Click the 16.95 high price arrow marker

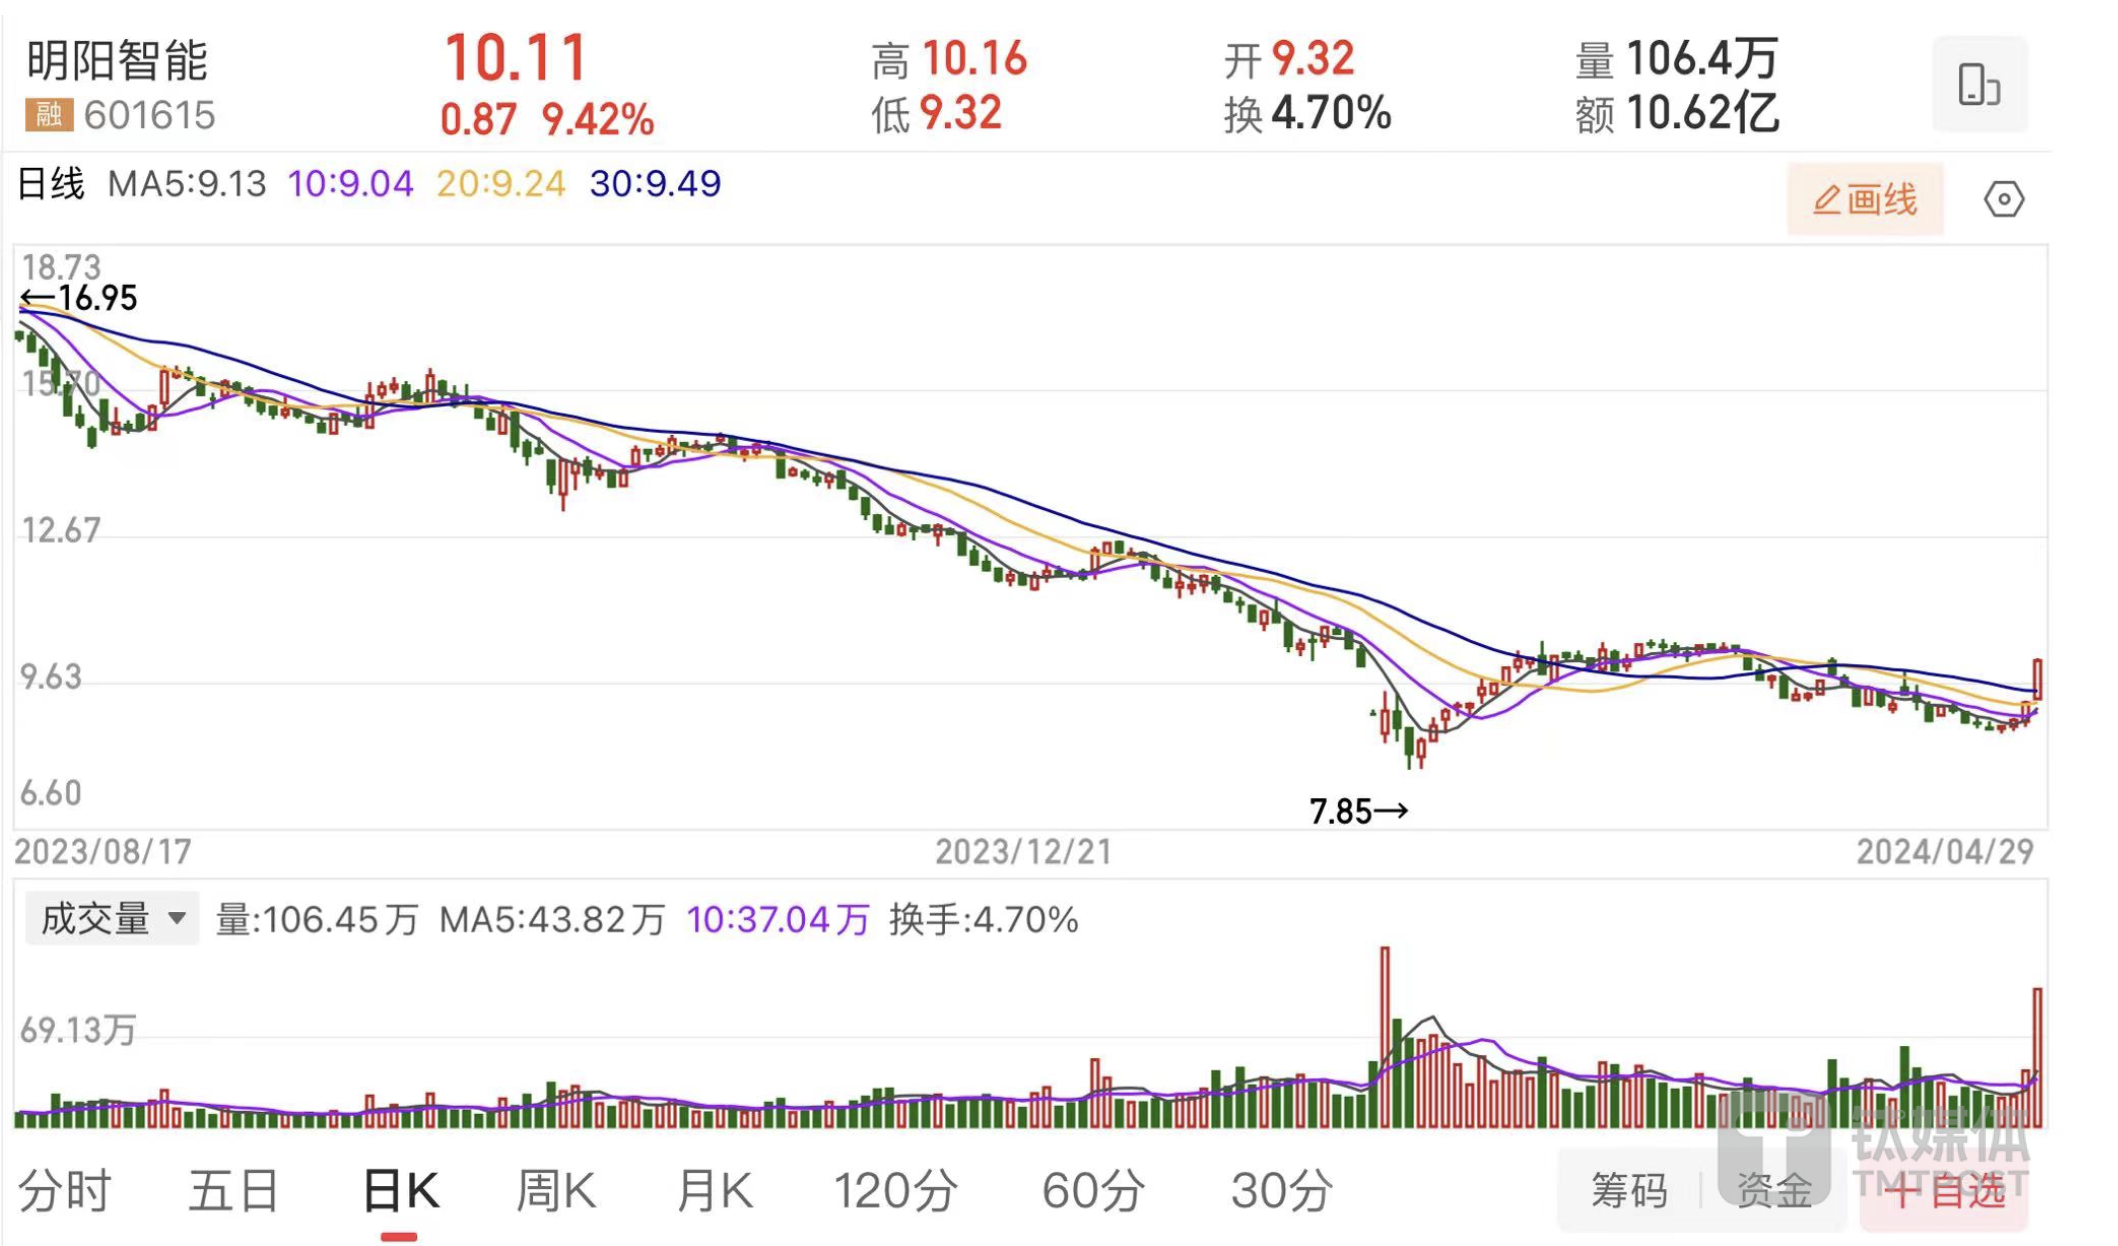pyautogui.click(x=79, y=298)
